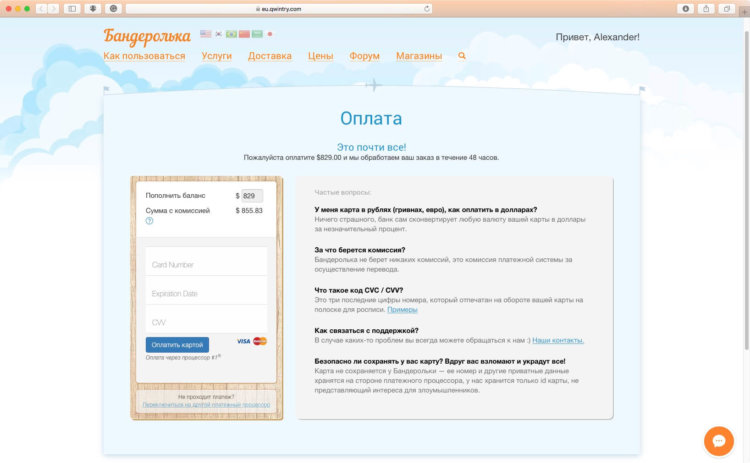Add a new tab with the plus button
750x463 pixels.
click(x=745, y=11)
